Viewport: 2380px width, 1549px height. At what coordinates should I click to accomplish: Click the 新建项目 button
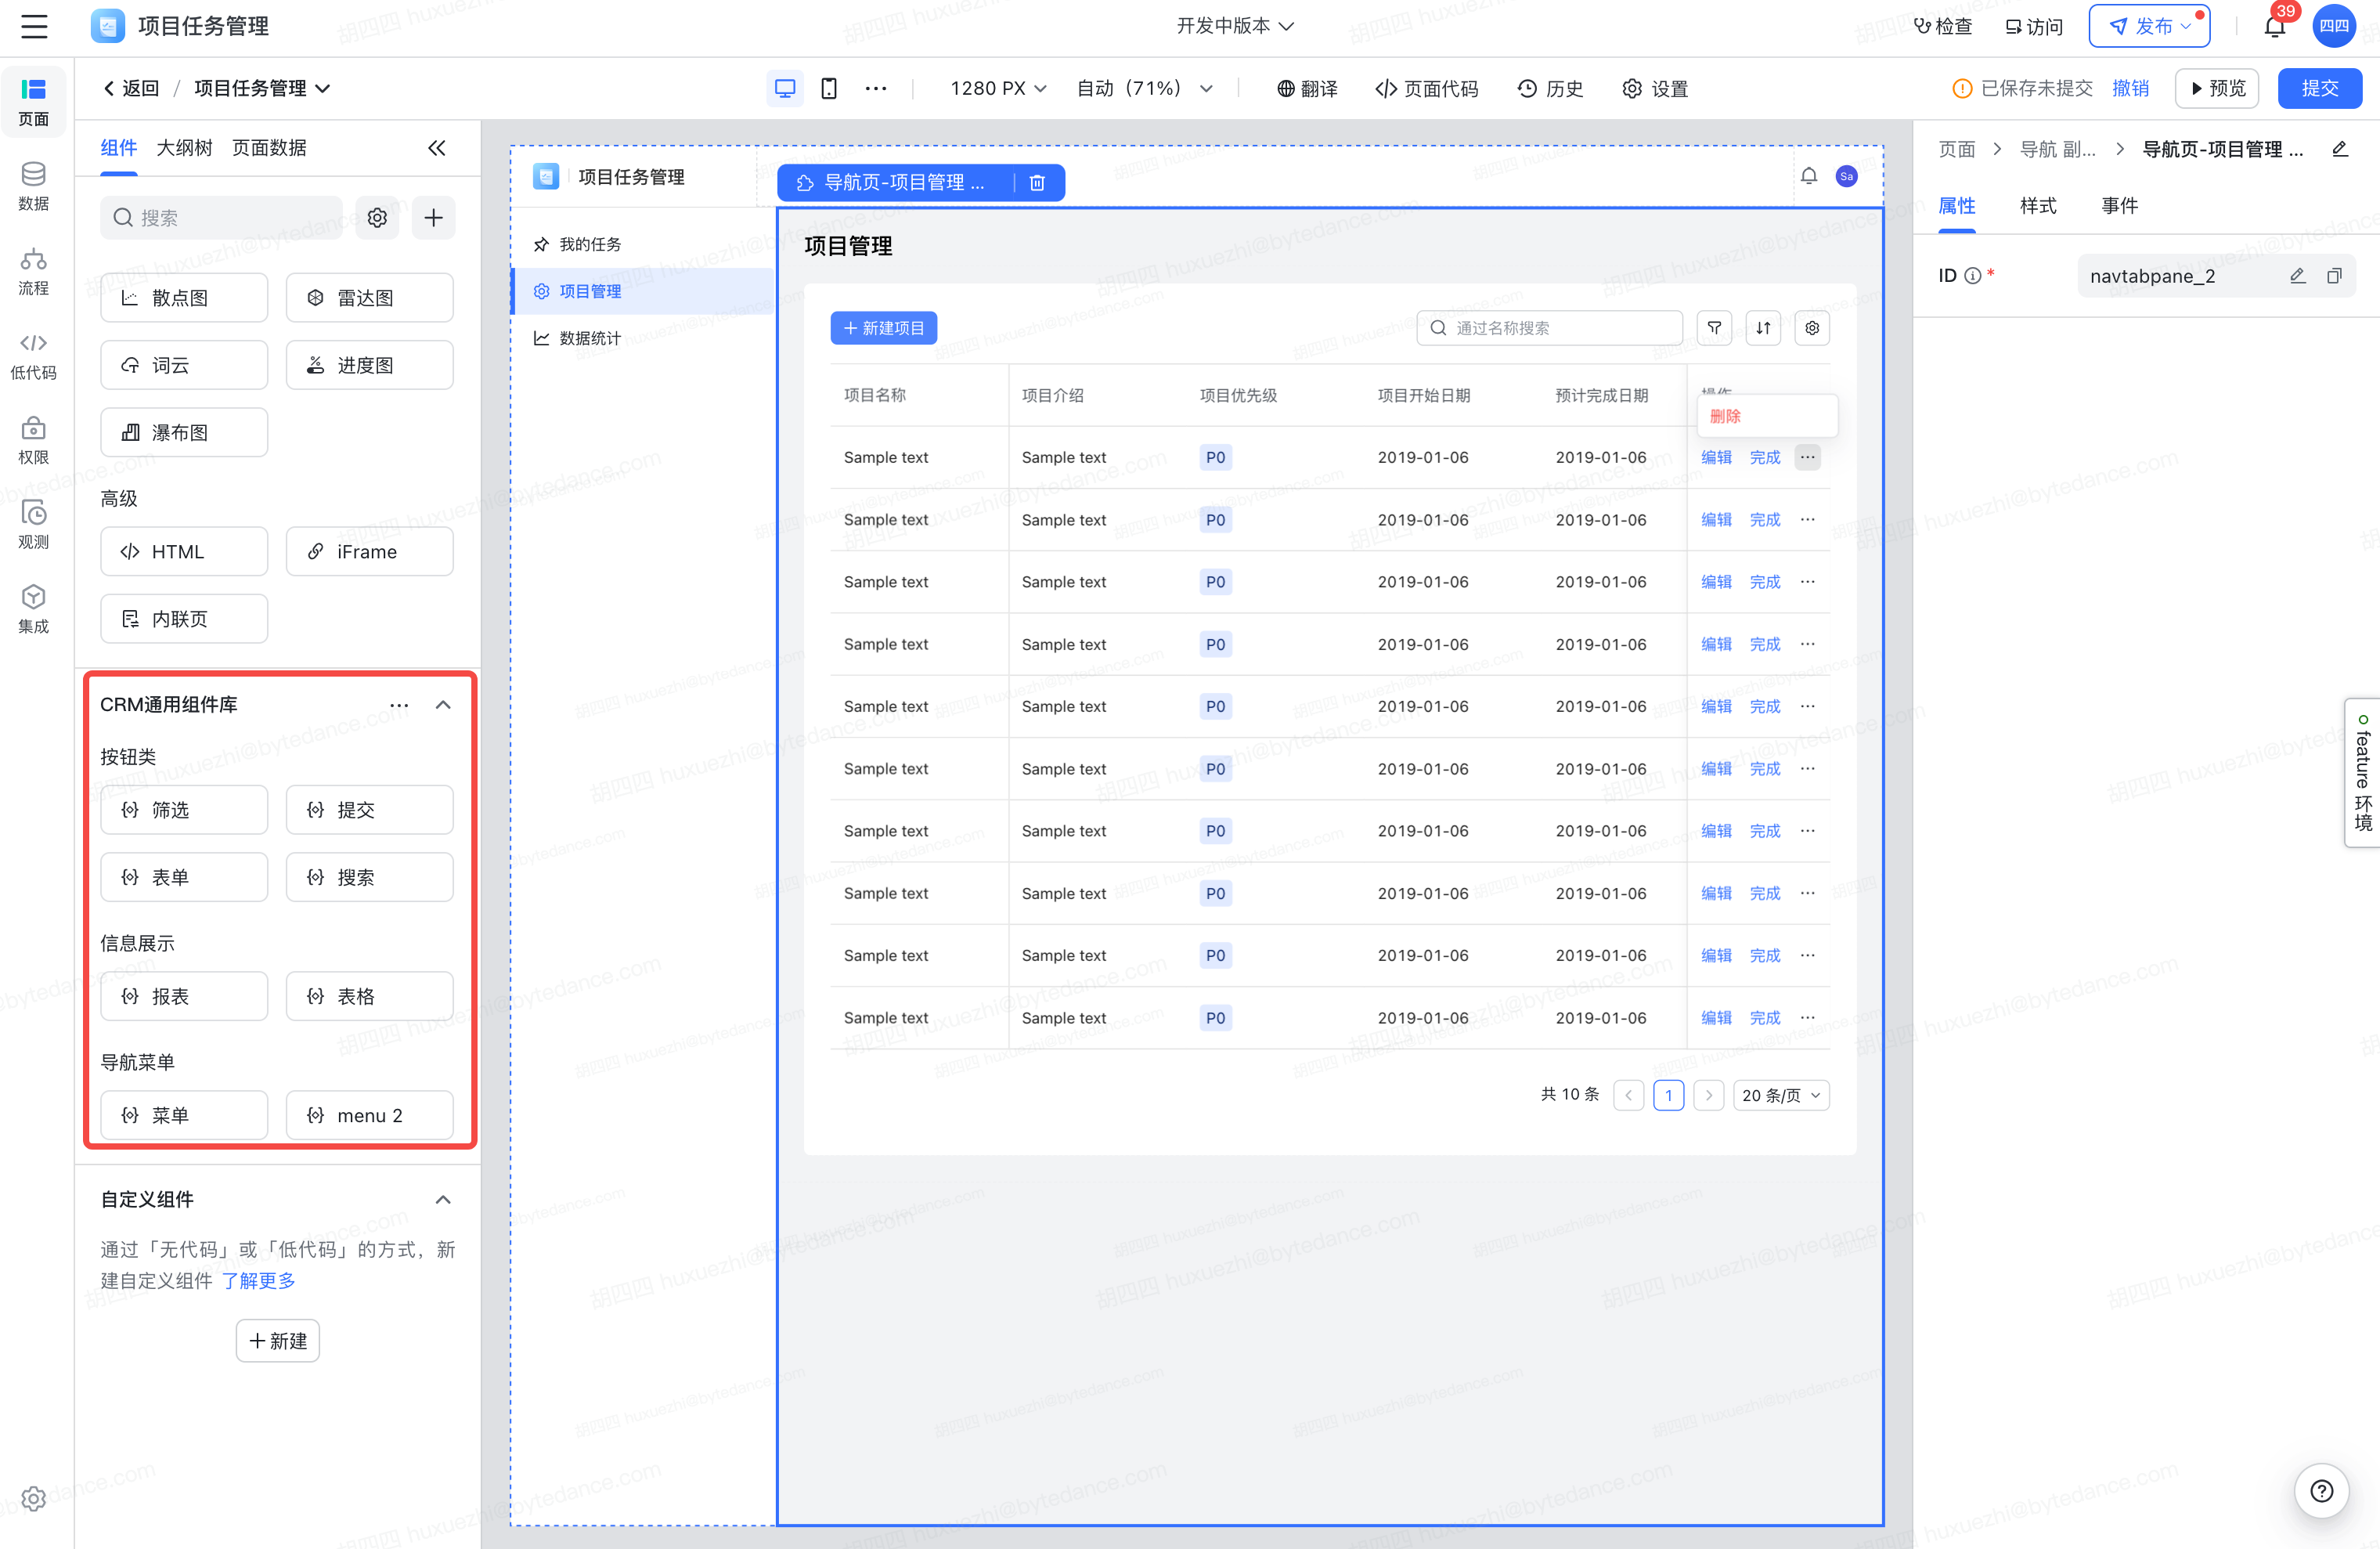click(x=883, y=328)
